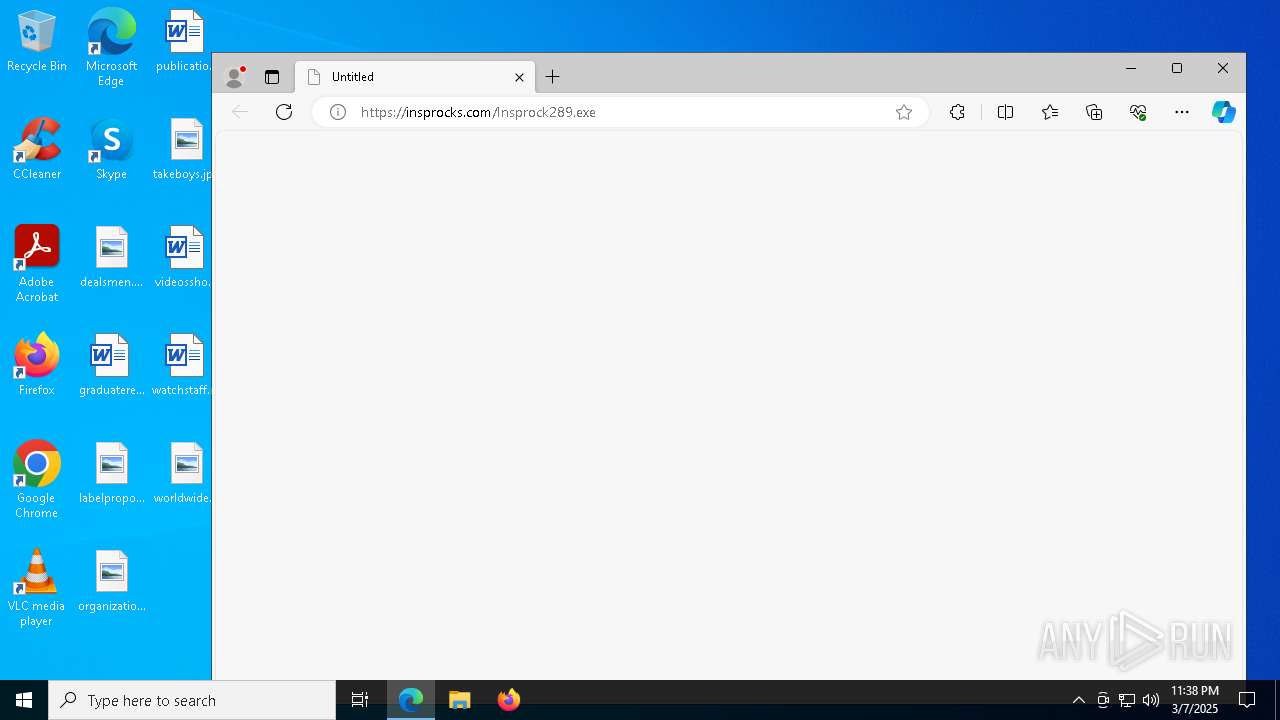Close the Edge window

1223,68
